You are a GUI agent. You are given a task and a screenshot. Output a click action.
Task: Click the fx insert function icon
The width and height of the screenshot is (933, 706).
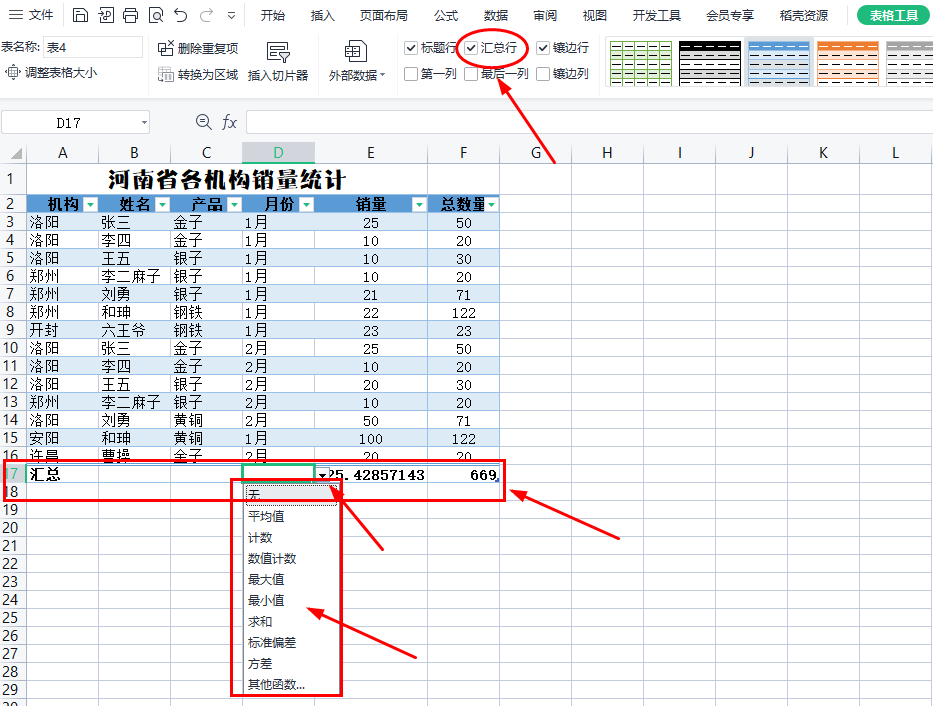(229, 123)
